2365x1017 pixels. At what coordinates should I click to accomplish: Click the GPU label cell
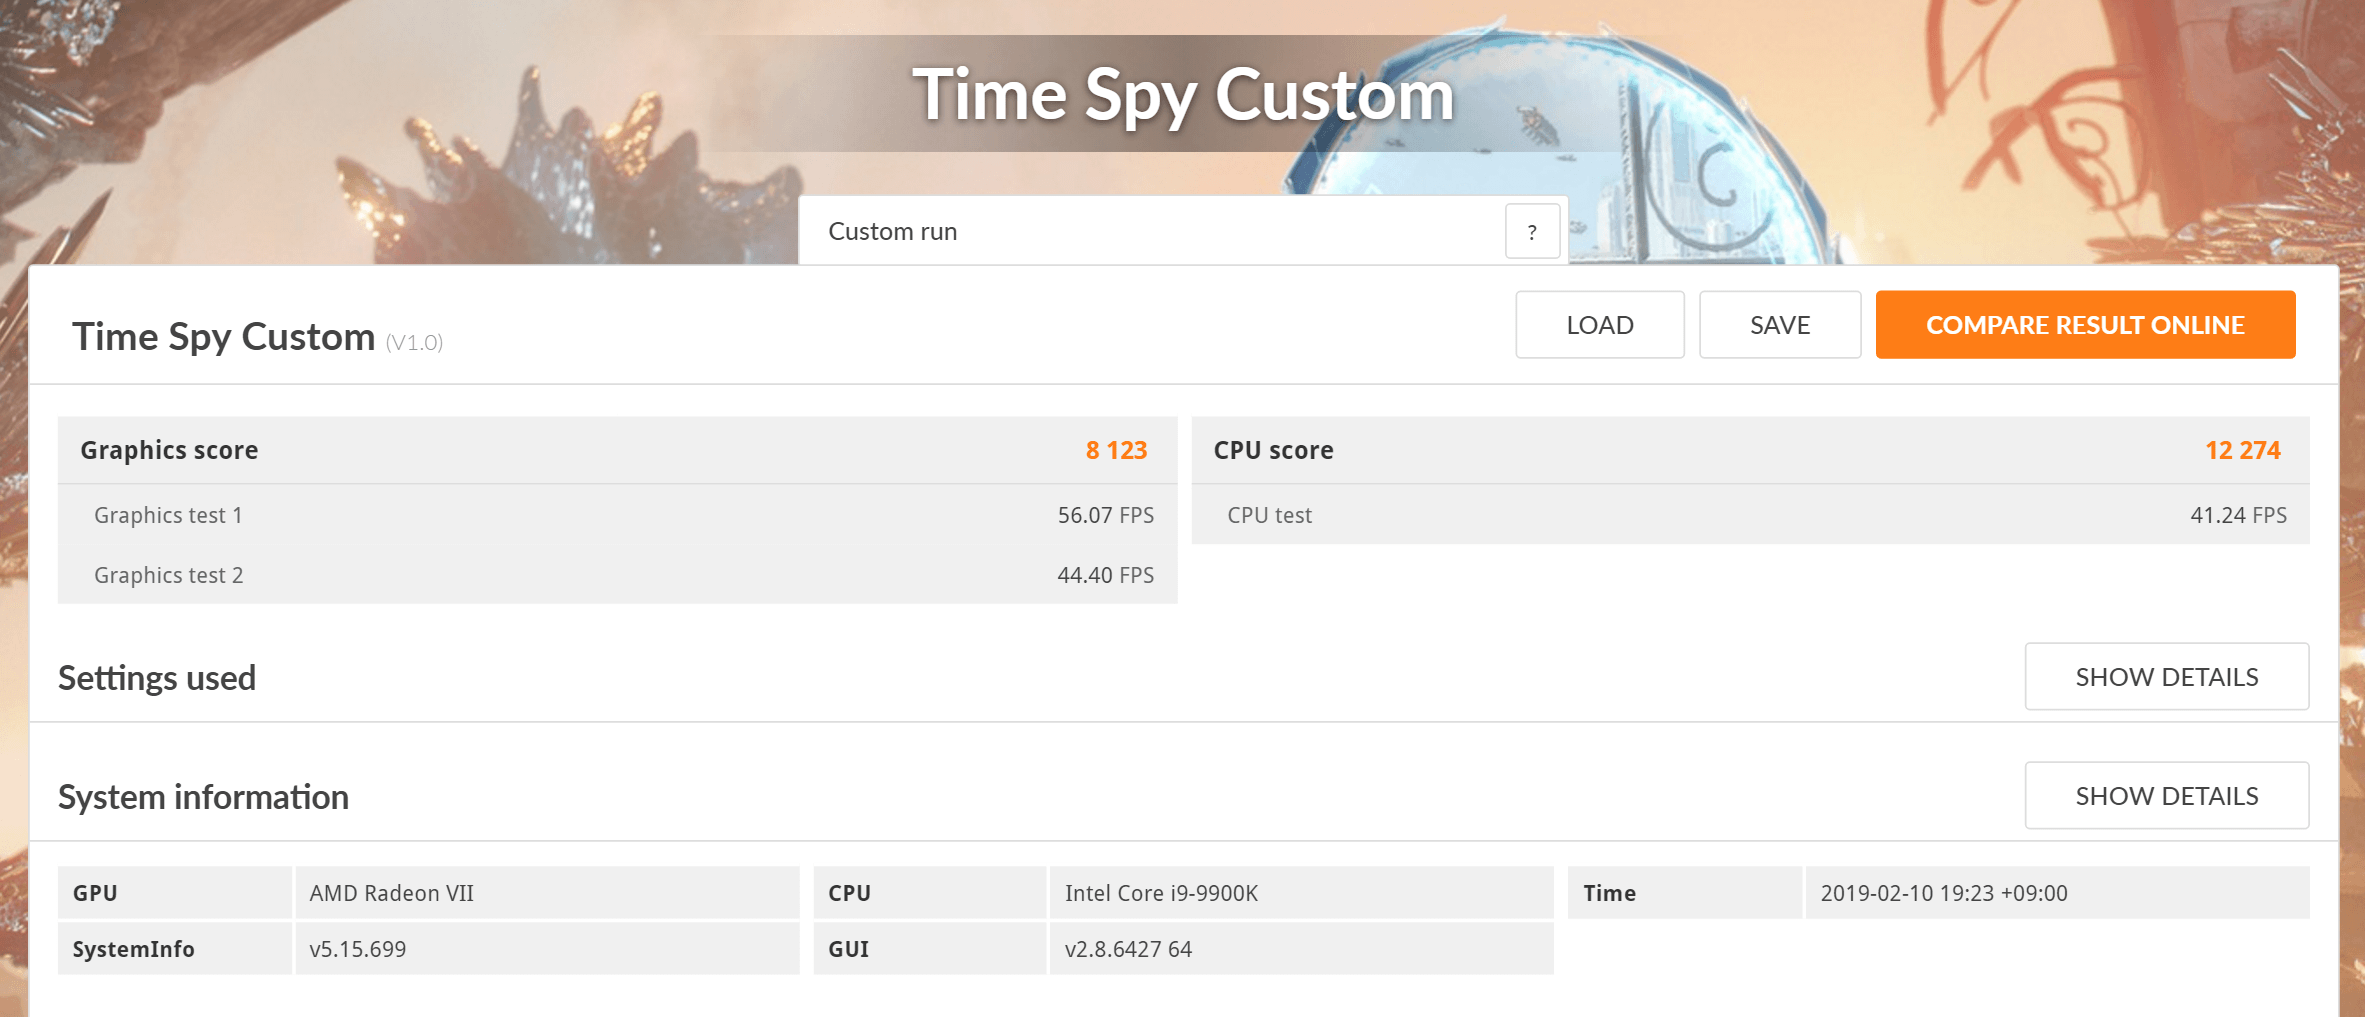point(175,893)
